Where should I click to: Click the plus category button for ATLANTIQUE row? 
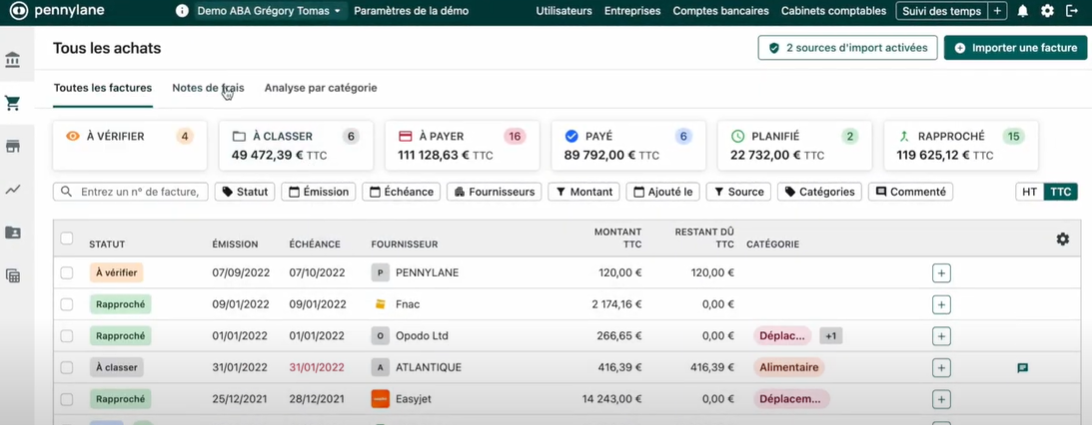(x=941, y=367)
